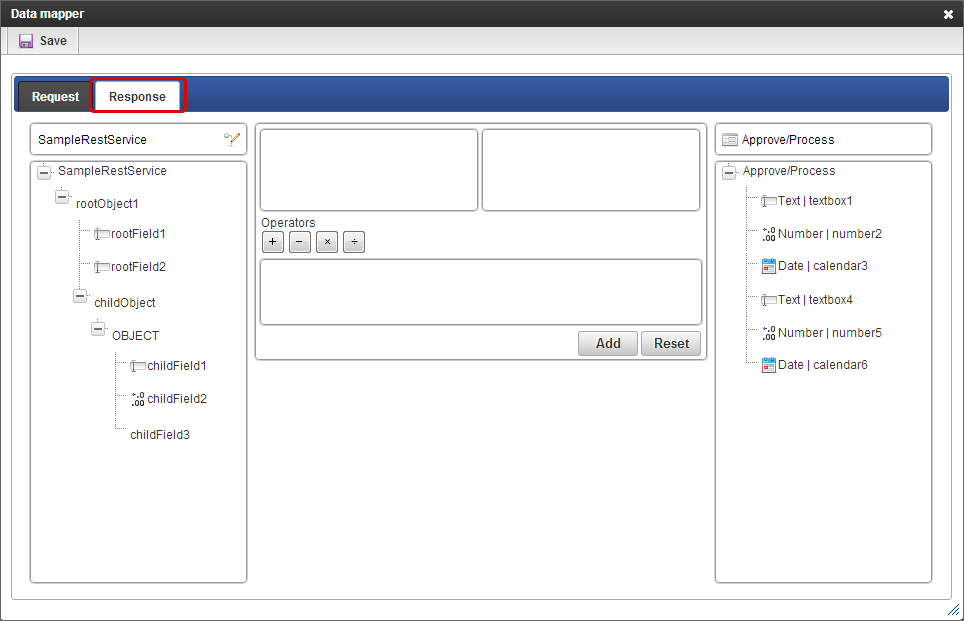Click the calendar icon of calendar3
964x621 pixels.
coord(768,266)
